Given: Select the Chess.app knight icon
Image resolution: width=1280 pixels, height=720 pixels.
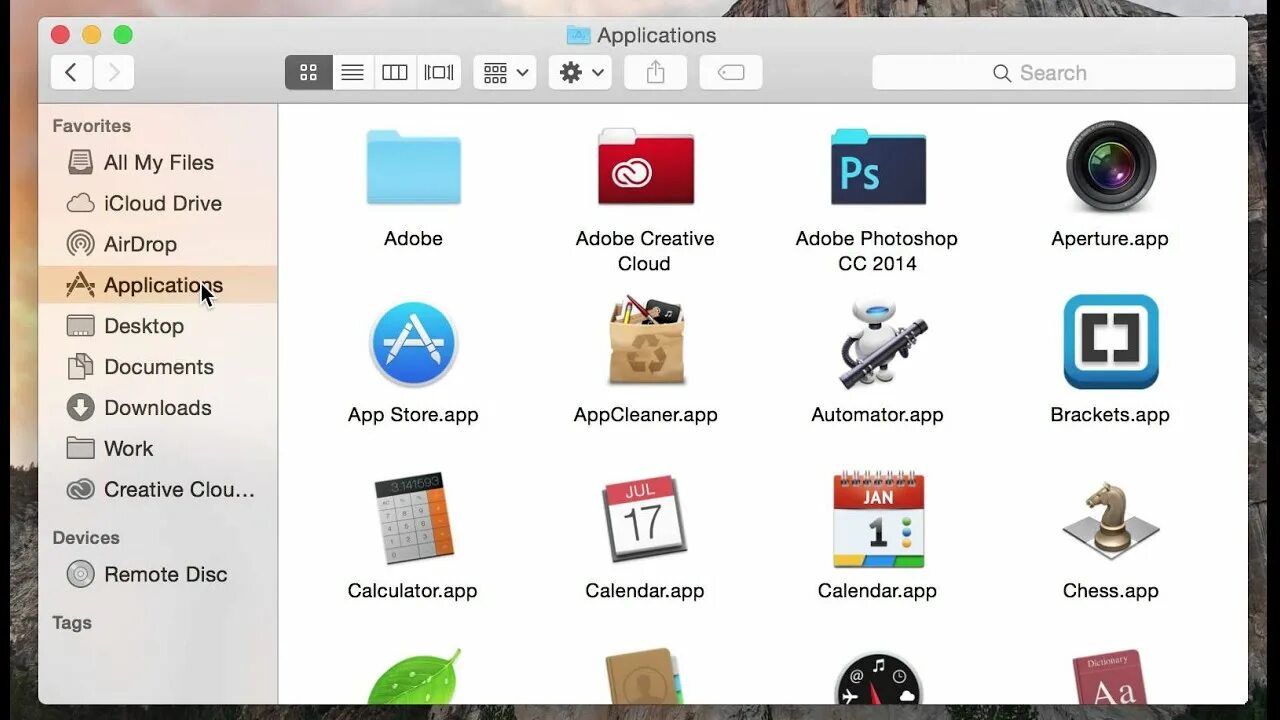Looking at the screenshot, I should (x=1110, y=520).
